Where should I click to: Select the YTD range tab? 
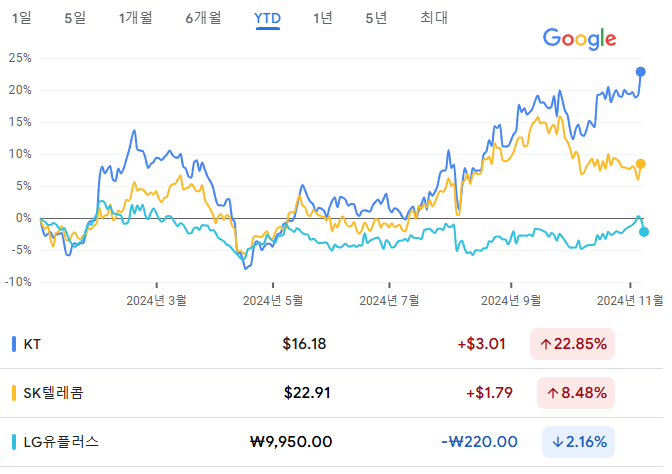click(267, 18)
